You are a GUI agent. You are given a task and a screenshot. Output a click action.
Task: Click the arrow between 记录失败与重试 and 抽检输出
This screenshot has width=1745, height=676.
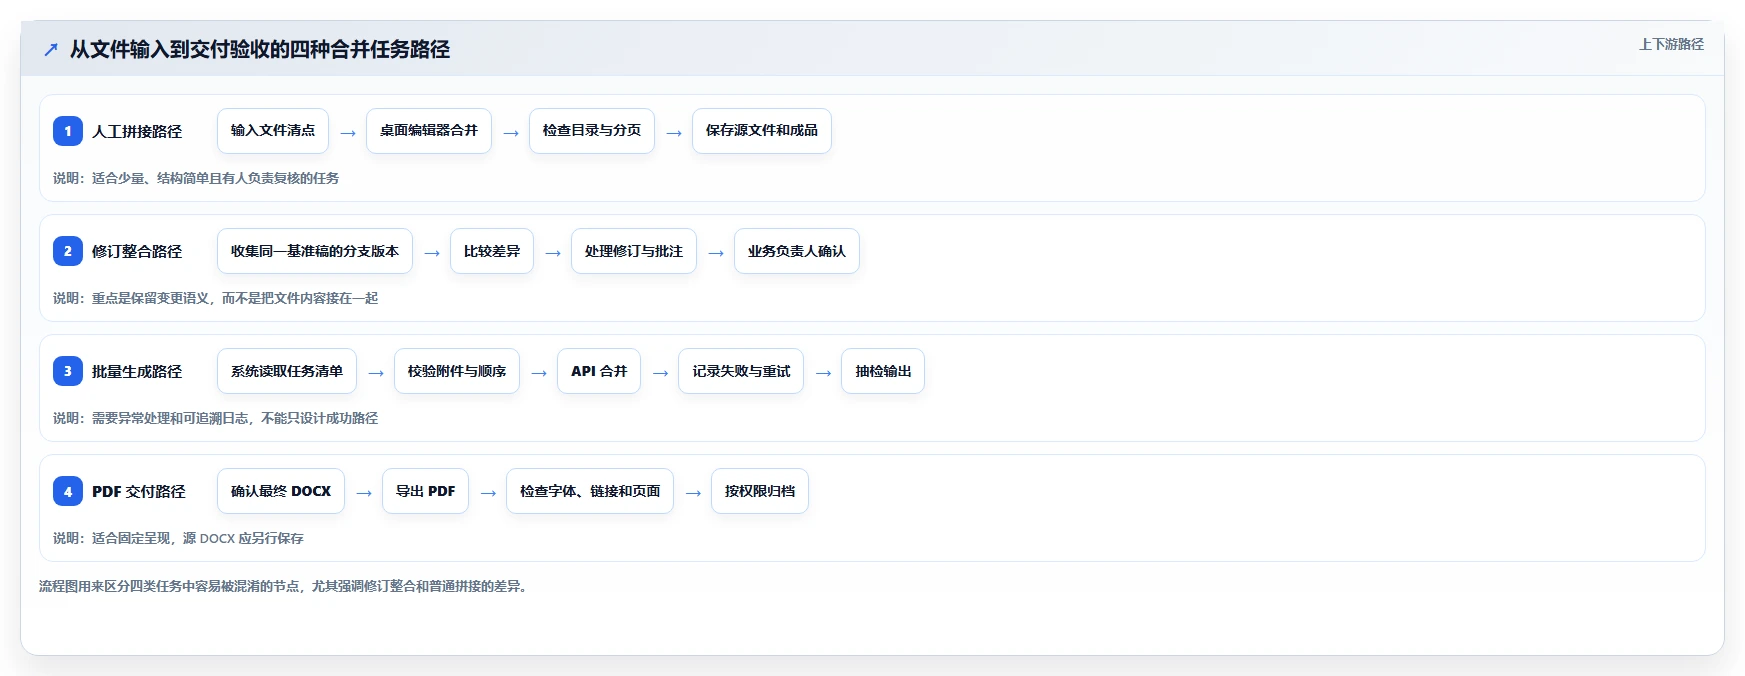[x=823, y=372]
